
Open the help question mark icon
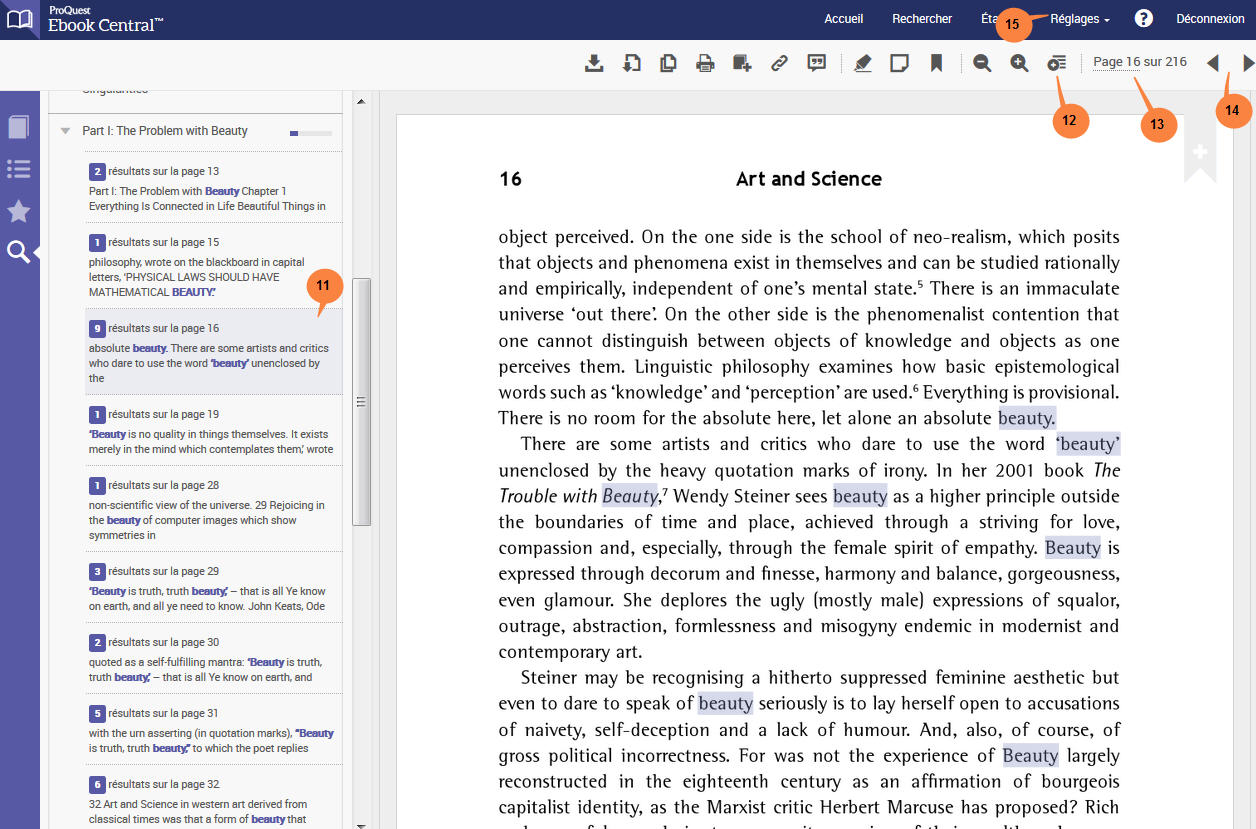pos(1144,18)
